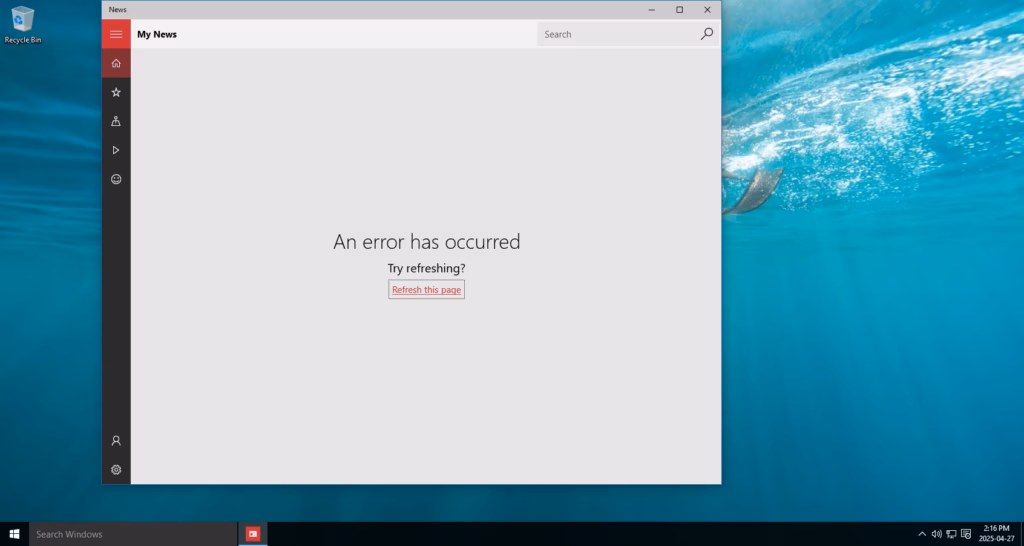1024x546 pixels.
Task: Minimize the News window
Action: (x=652, y=10)
